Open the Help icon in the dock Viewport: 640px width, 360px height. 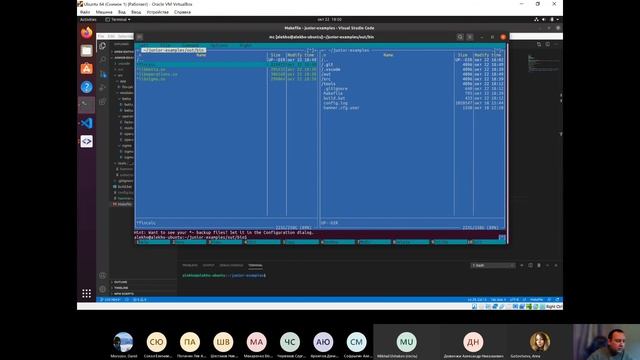tap(87, 87)
